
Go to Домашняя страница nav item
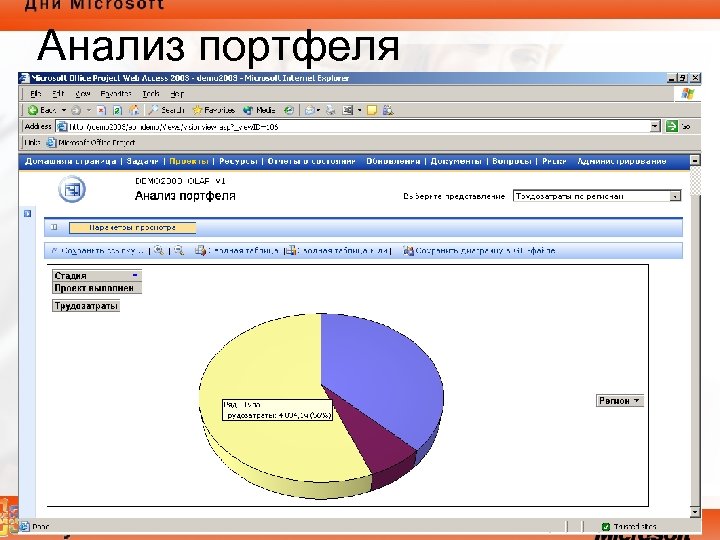70,161
